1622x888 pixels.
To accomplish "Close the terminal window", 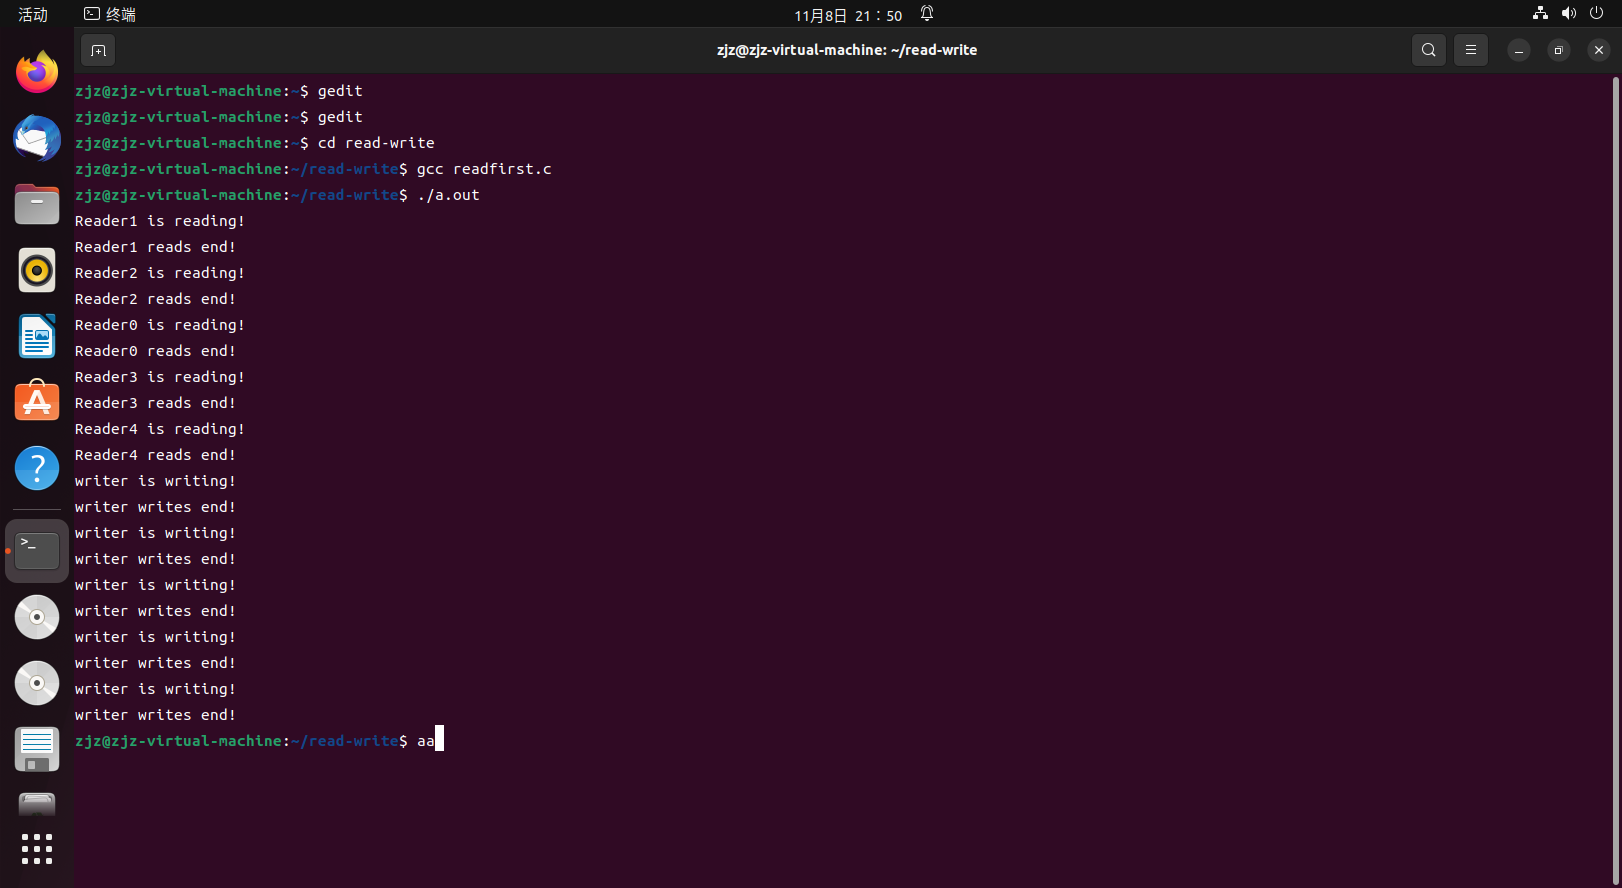I will (1599, 50).
